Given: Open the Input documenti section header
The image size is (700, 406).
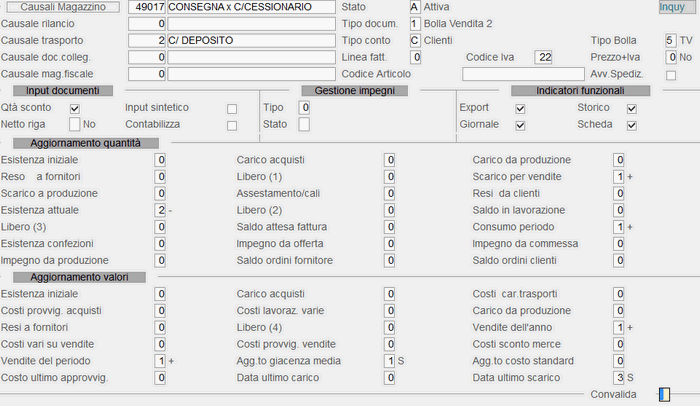Looking at the screenshot, I should pyautogui.click(x=63, y=91).
